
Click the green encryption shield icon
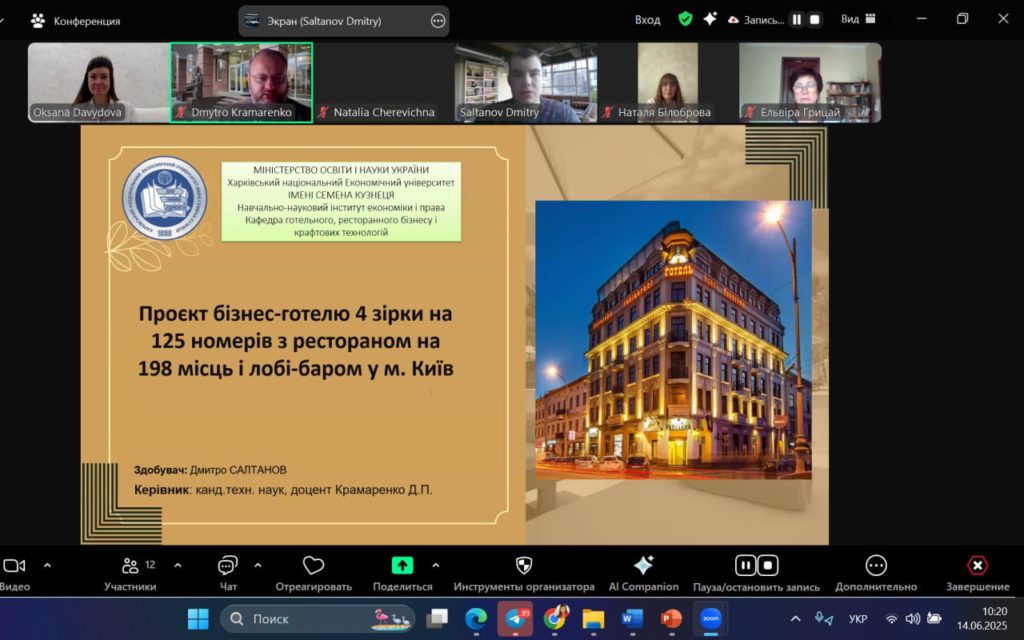pyautogui.click(x=685, y=19)
